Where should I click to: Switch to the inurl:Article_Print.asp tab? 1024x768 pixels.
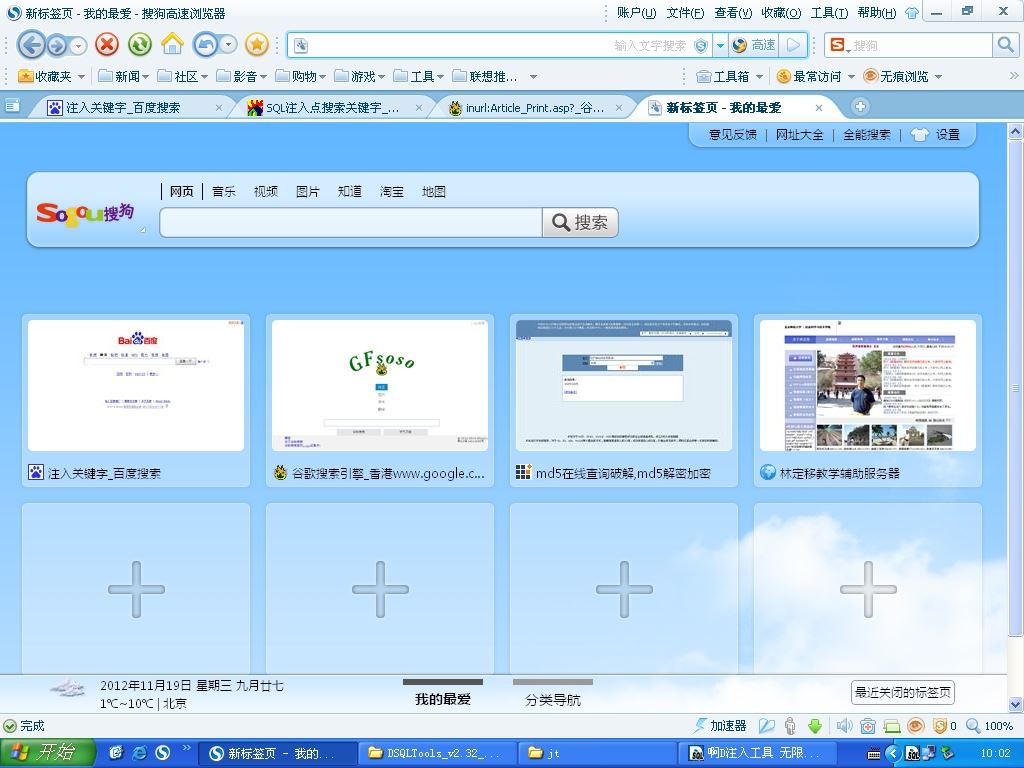pos(534,108)
